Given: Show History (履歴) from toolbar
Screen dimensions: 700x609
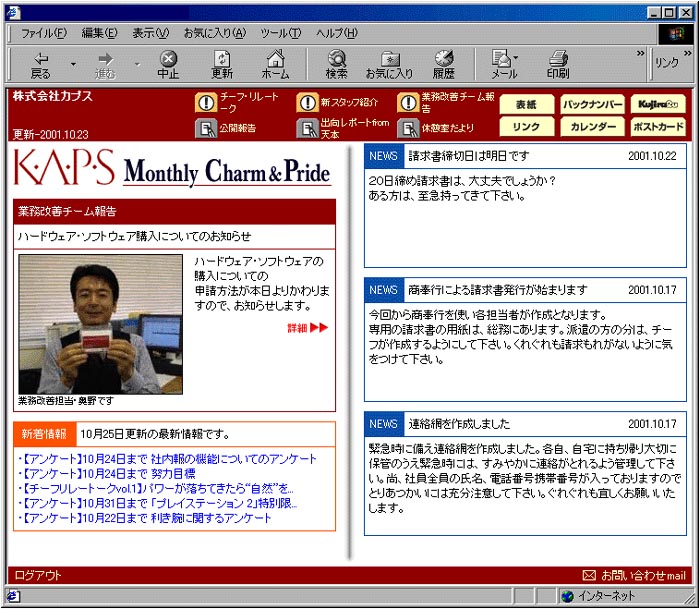Looking at the screenshot, I should click(443, 65).
